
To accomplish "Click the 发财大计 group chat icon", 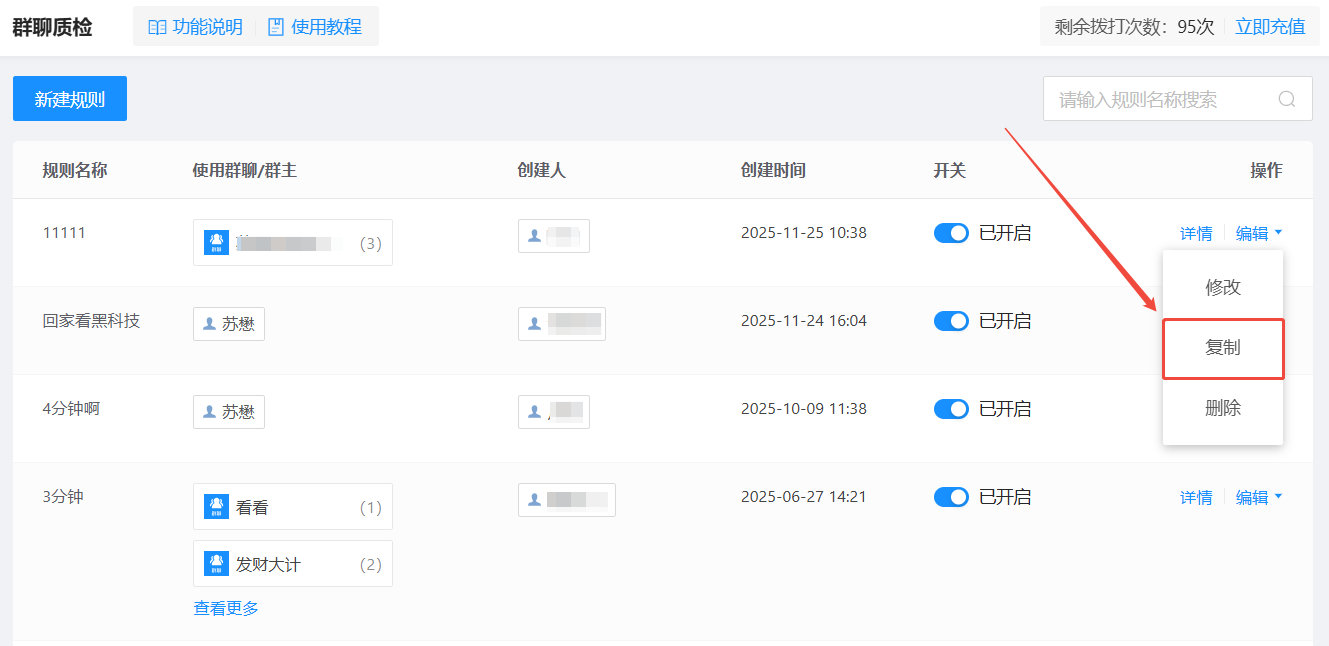I will 216,564.
